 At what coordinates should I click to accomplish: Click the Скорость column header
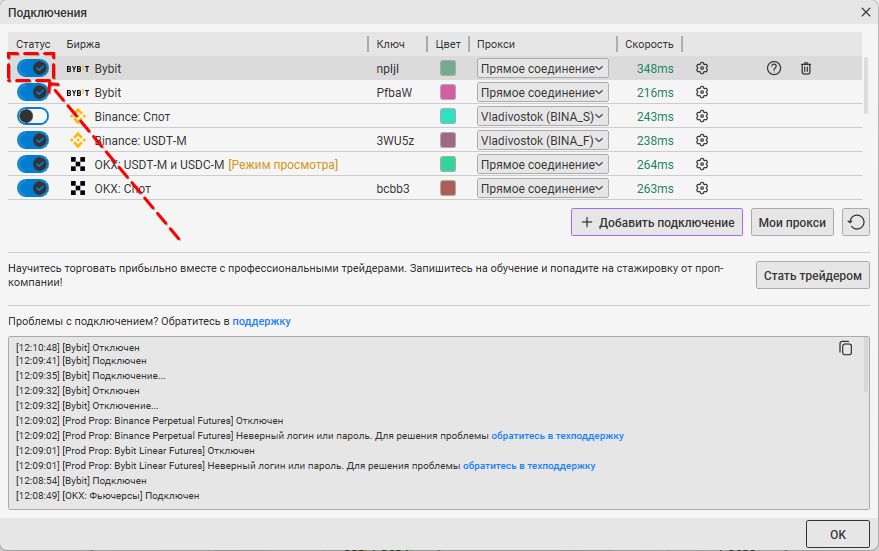(x=649, y=44)
